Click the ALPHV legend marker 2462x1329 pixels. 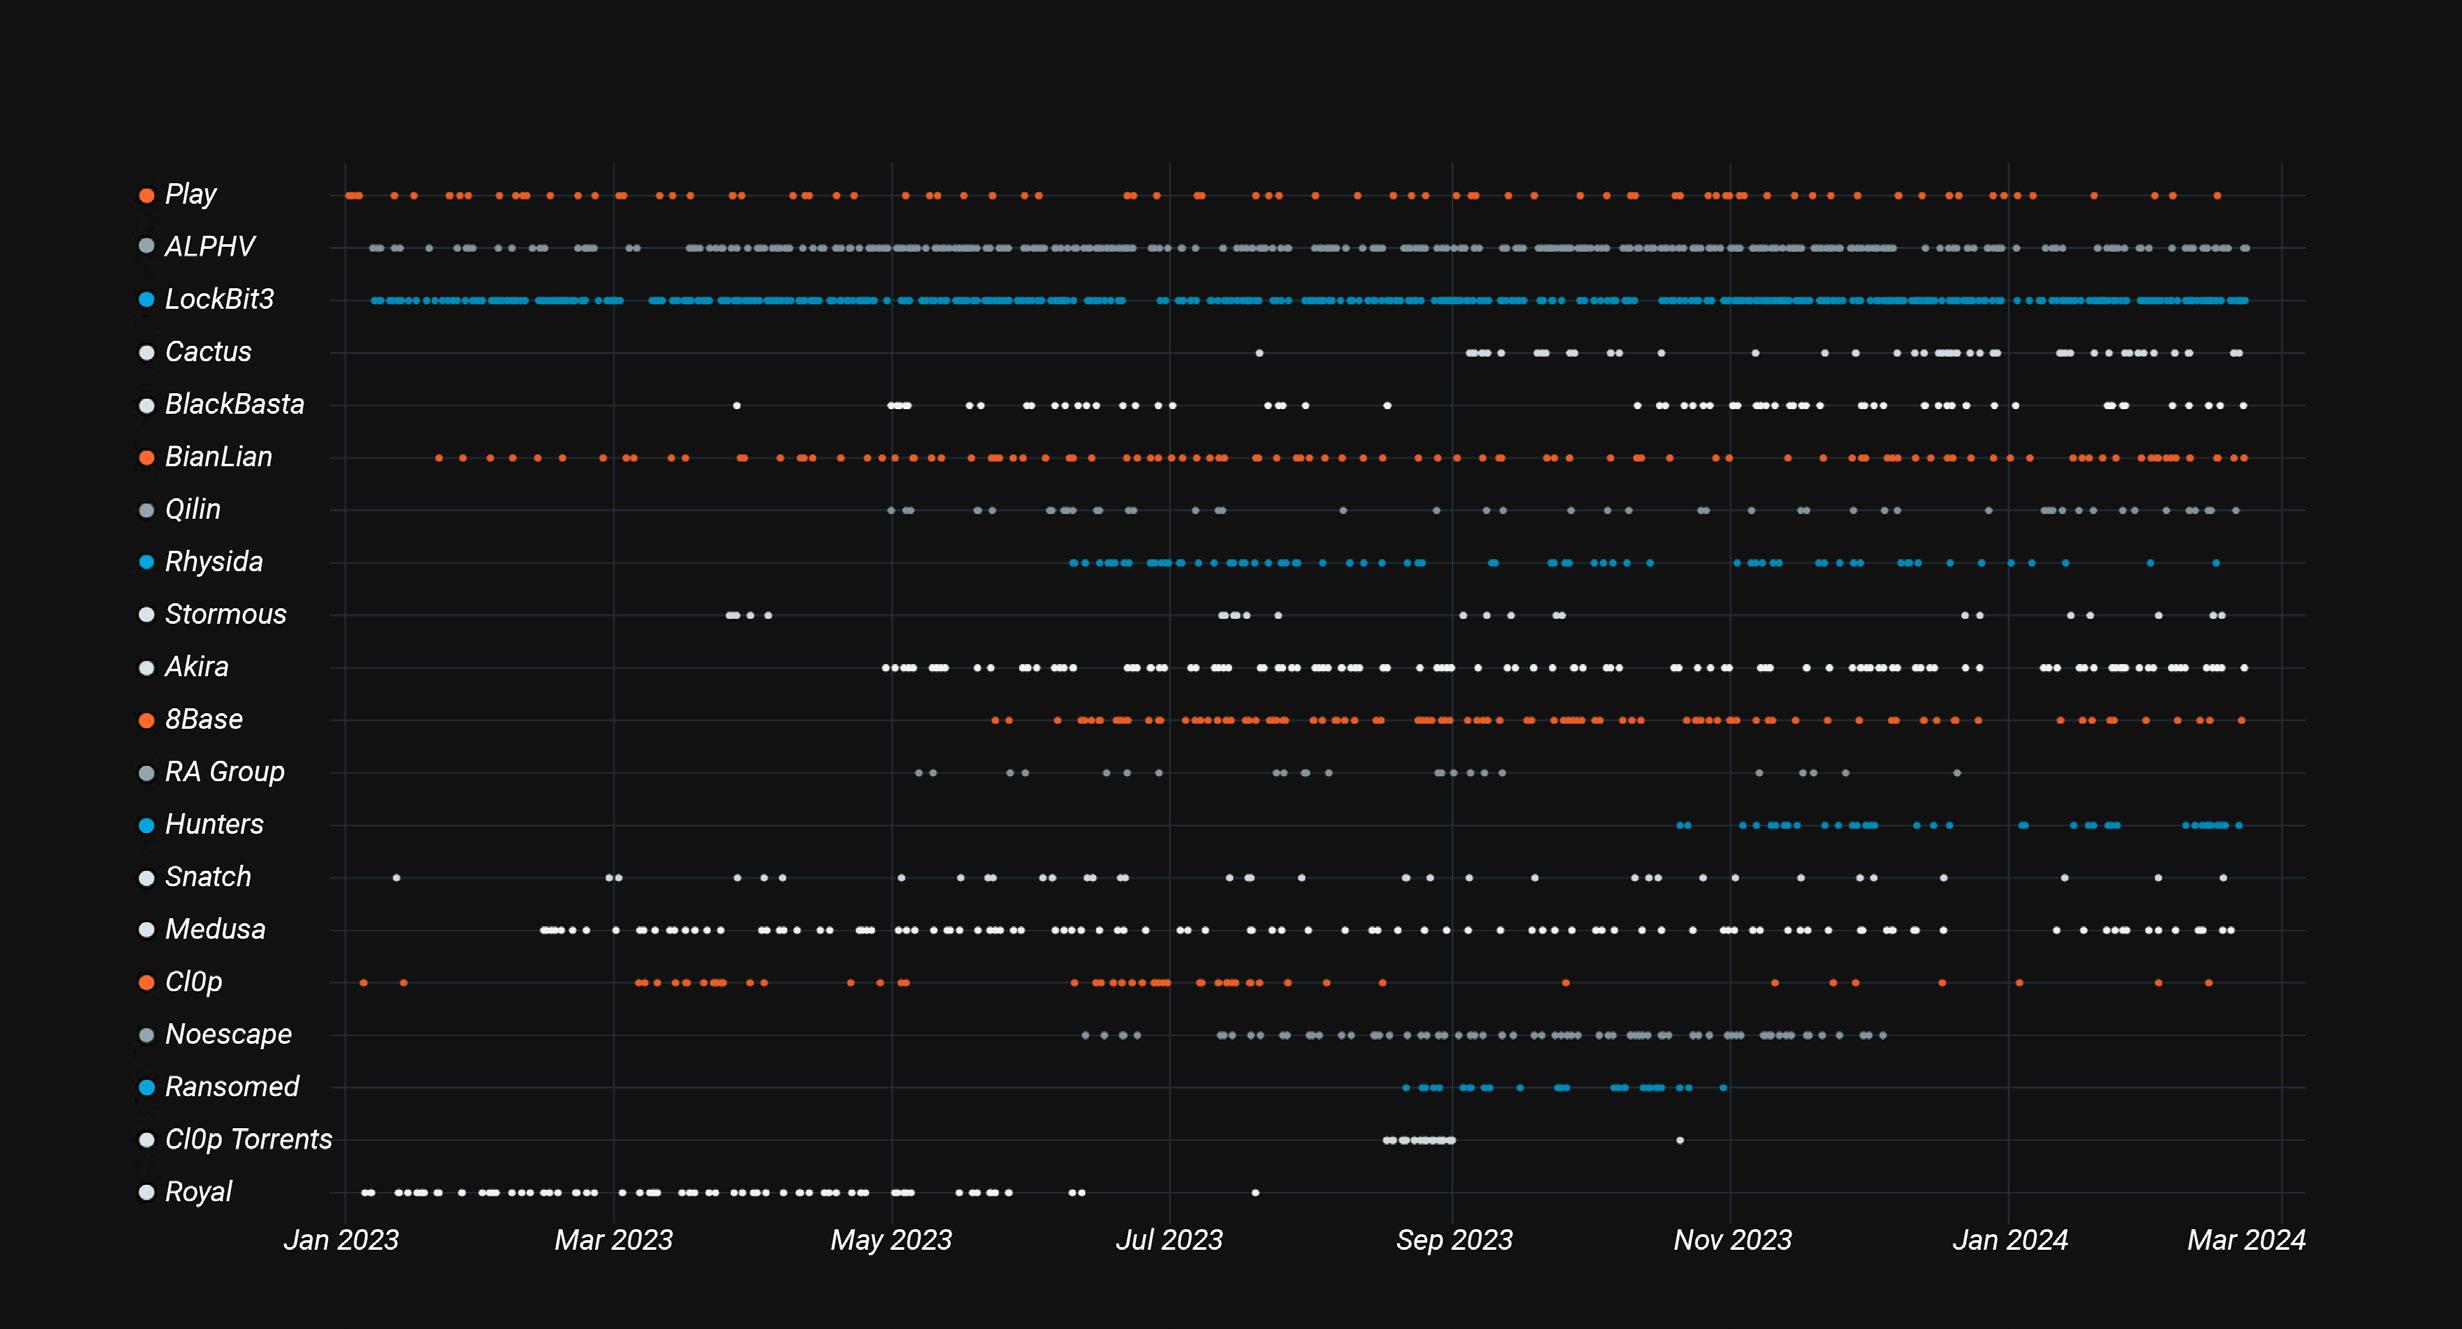coord(146,247)
